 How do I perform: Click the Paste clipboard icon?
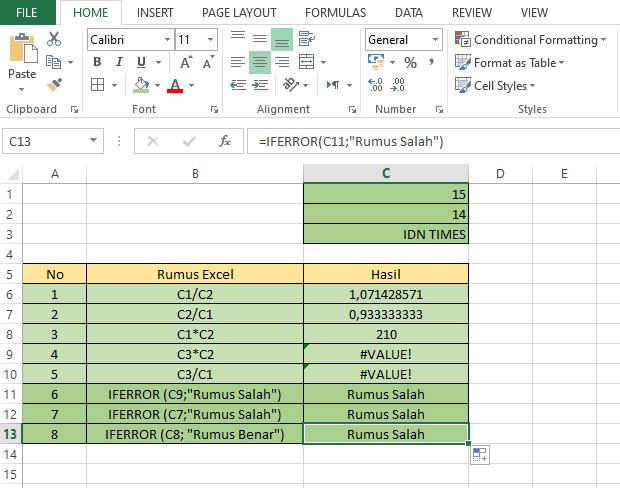[x=23, y=48]
